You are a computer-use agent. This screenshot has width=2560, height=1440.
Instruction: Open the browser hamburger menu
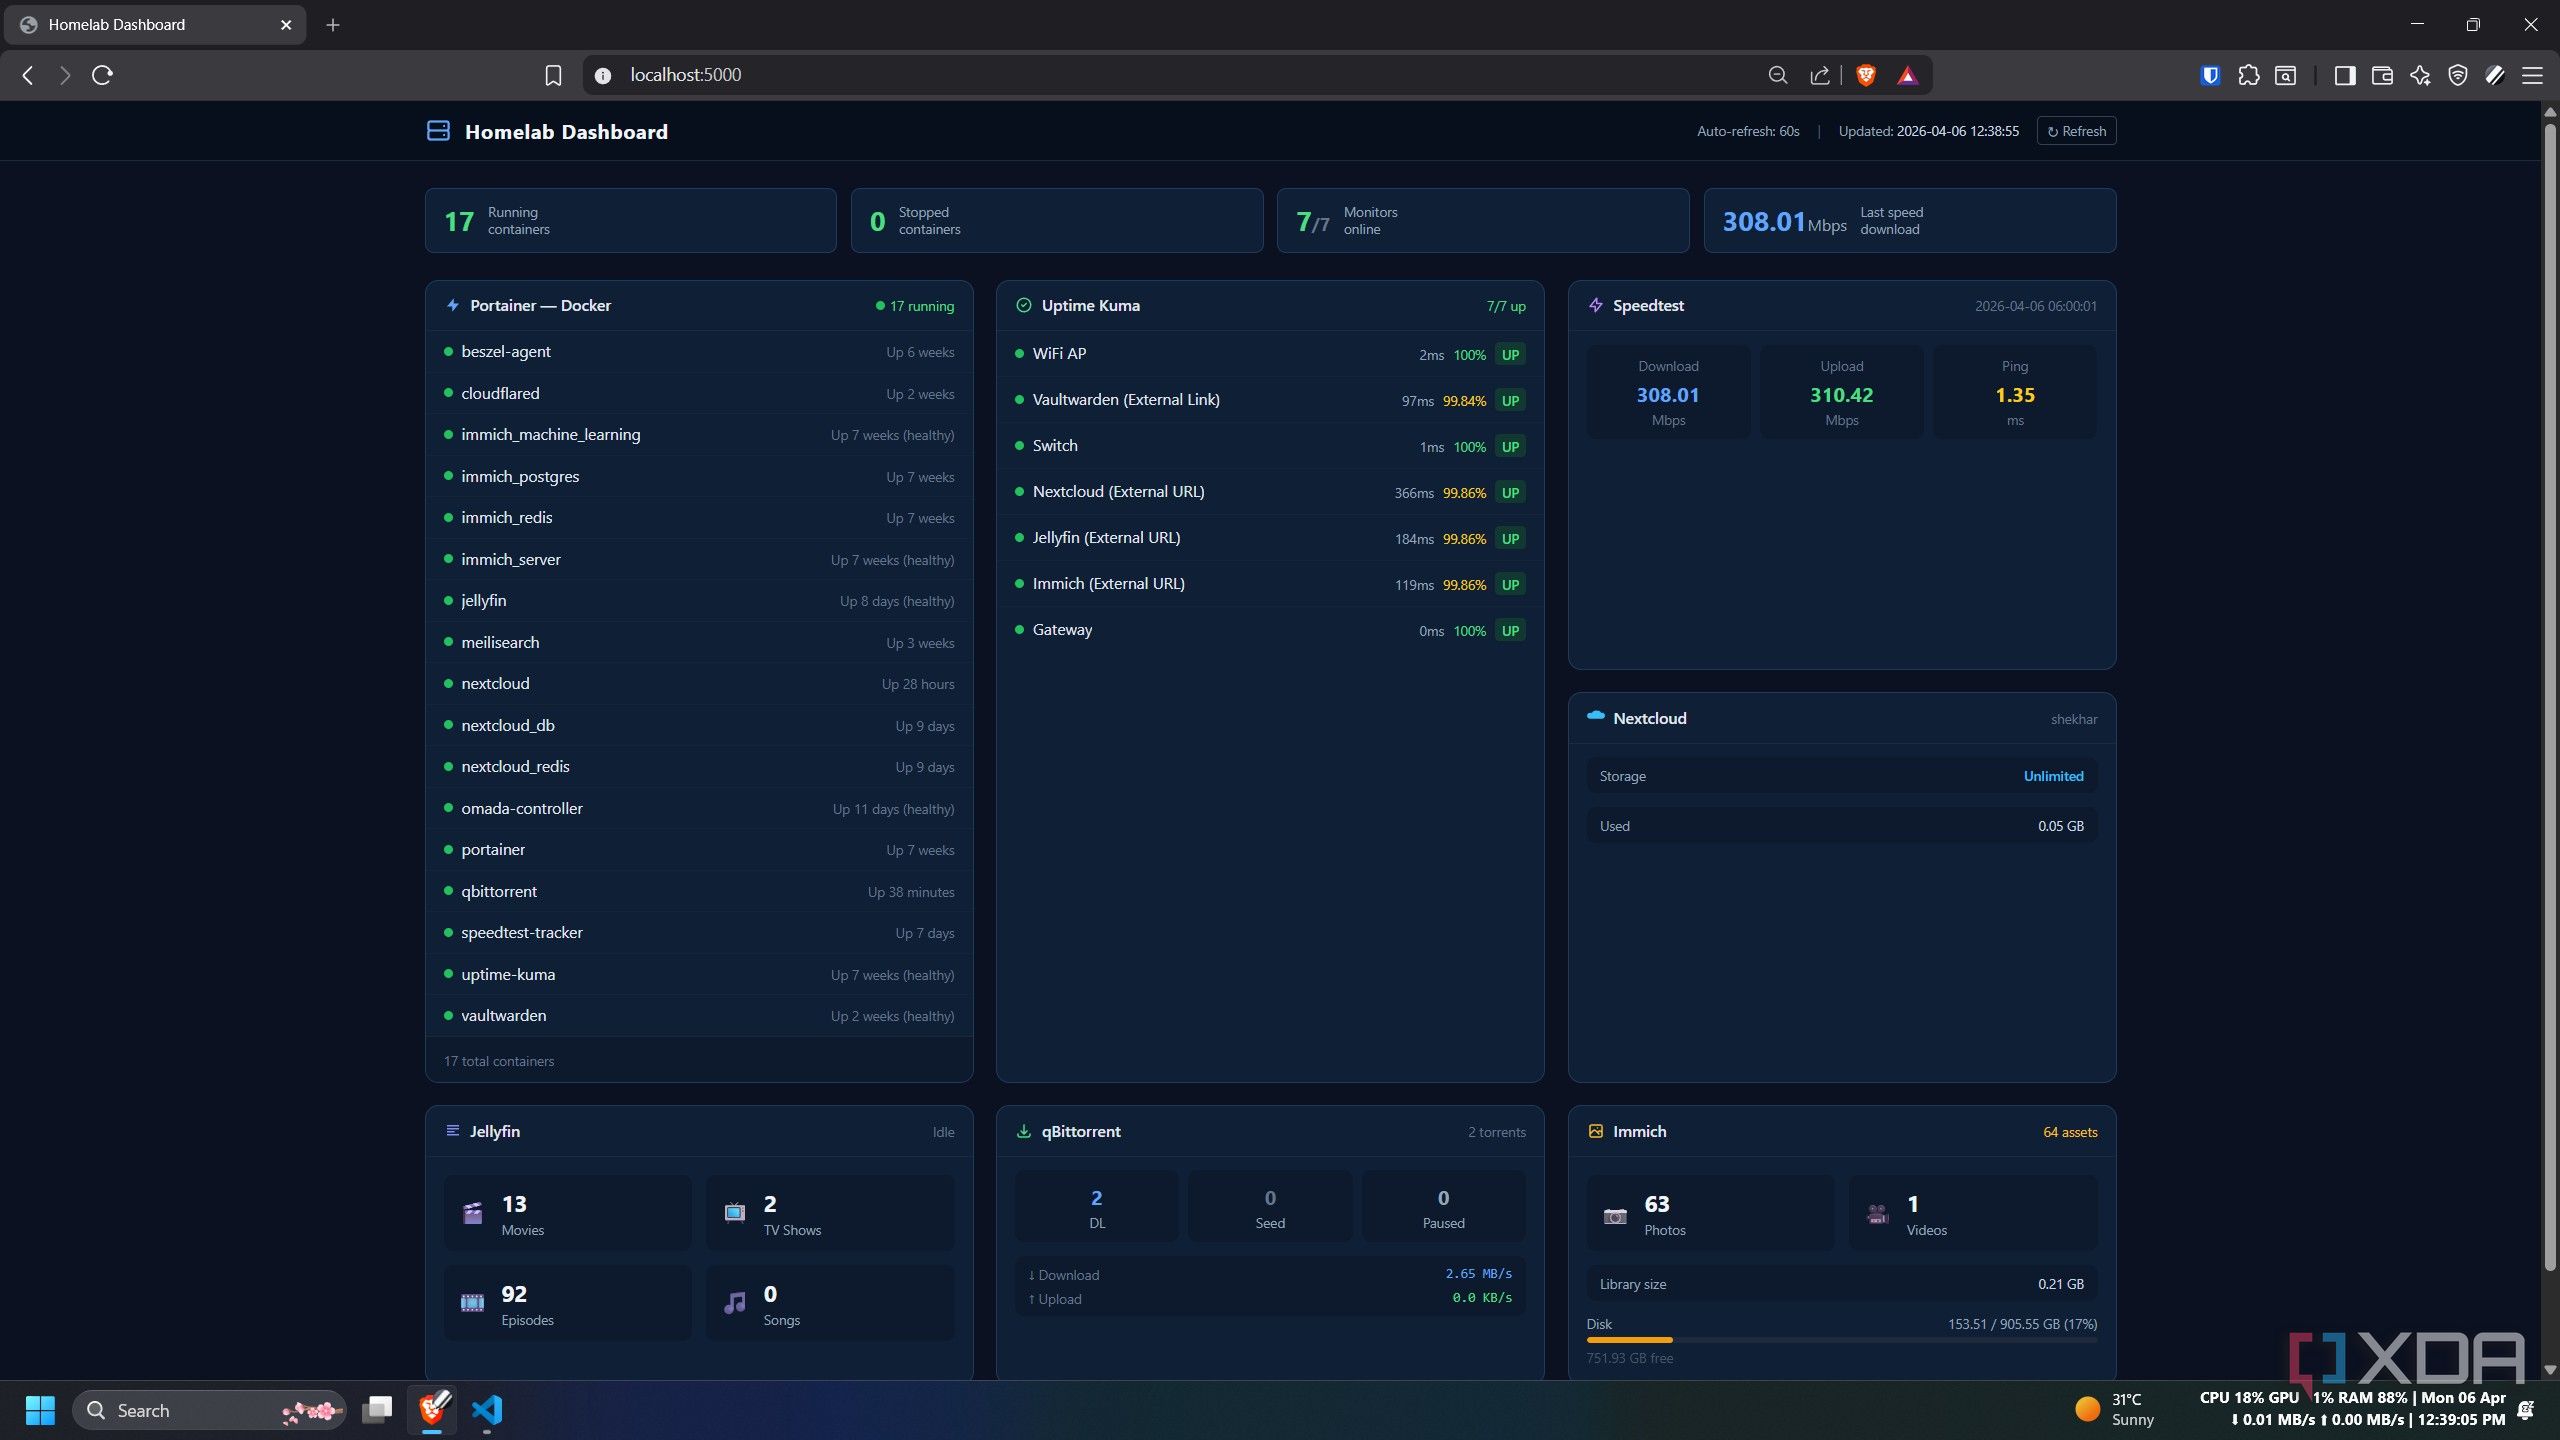(2532, 75)
